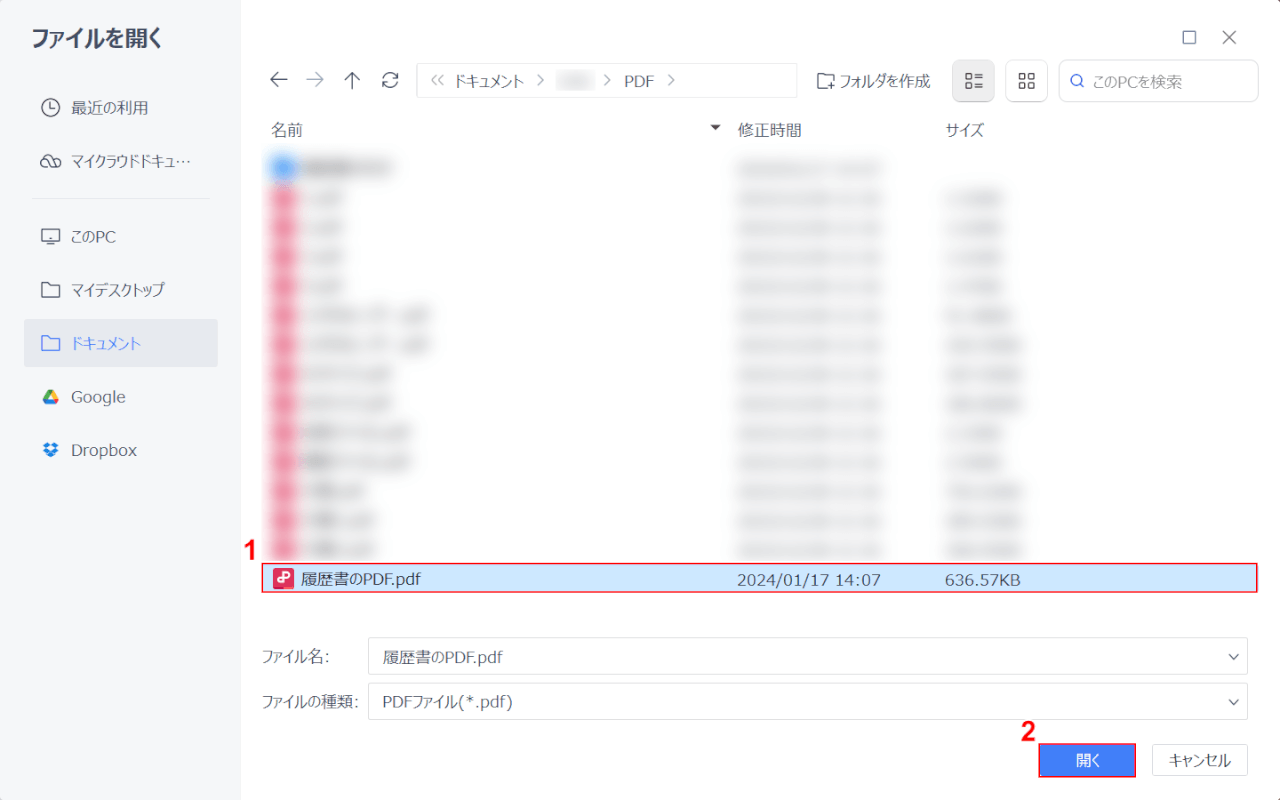Expand the chevron after ドキュメント breadcrumb

pos(541,81)
